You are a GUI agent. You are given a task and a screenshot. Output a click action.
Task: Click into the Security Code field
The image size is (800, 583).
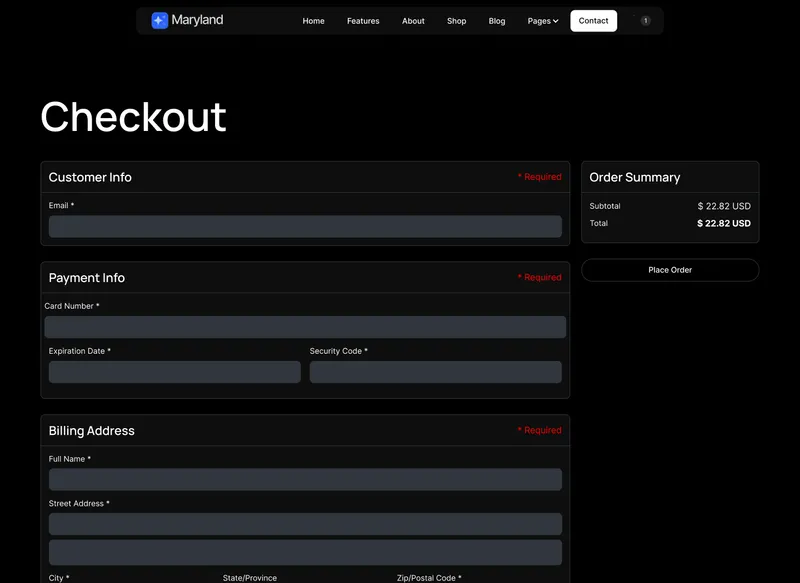[x=435, y=371]
